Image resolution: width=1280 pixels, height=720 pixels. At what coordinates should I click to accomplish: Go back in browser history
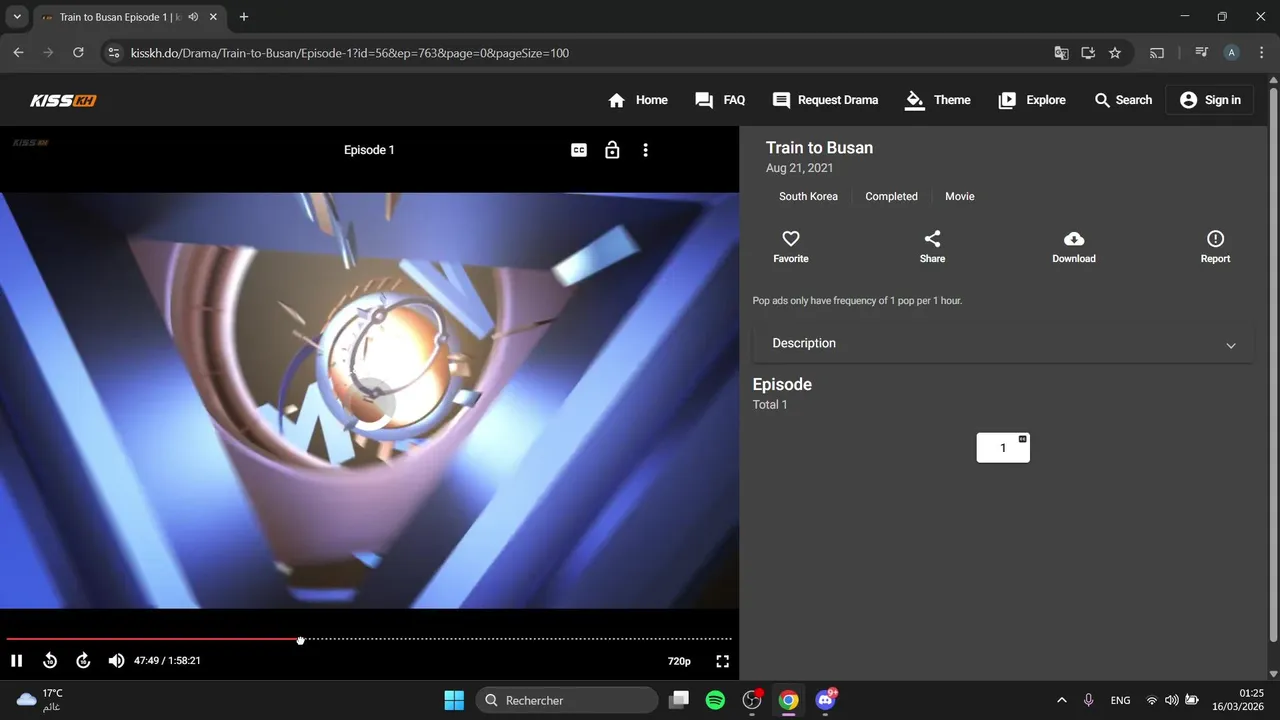tap(18, 53)
